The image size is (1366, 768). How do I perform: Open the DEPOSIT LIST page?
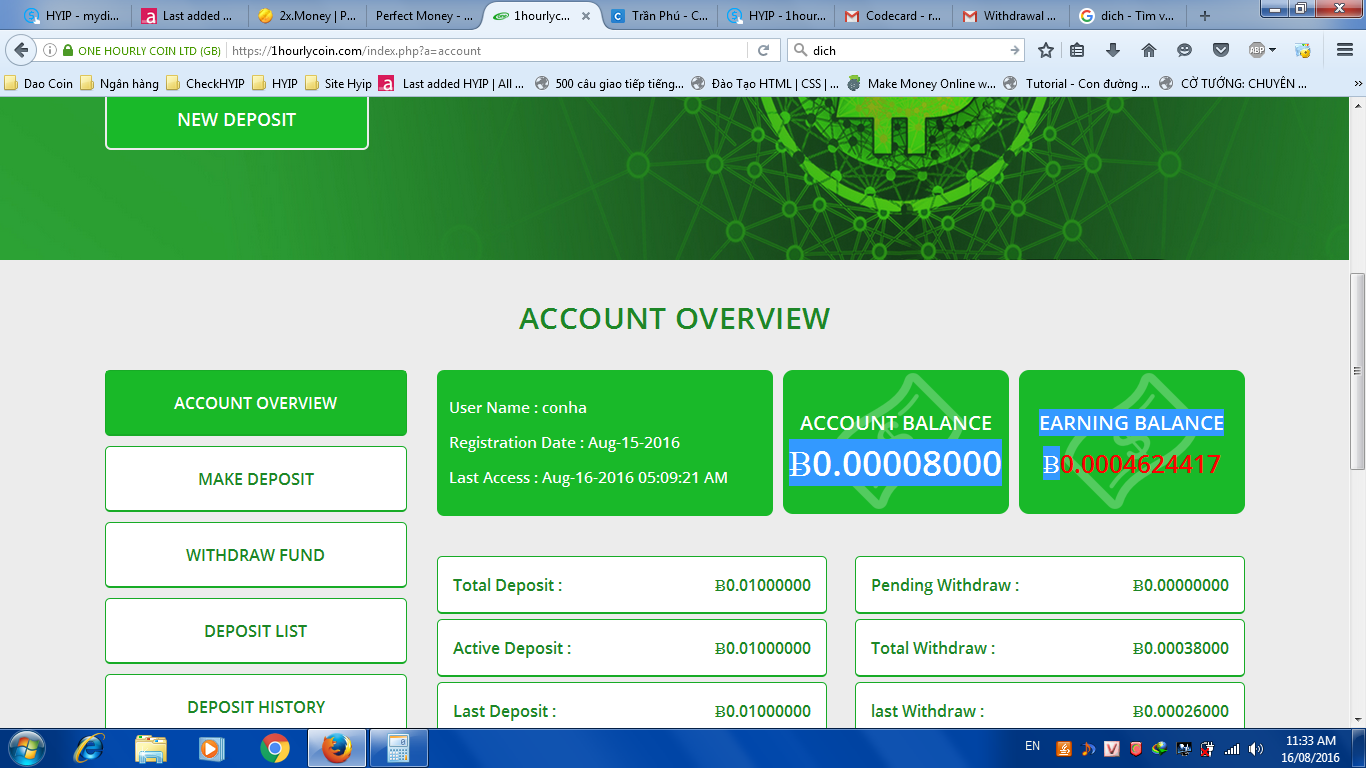[256, 631]
